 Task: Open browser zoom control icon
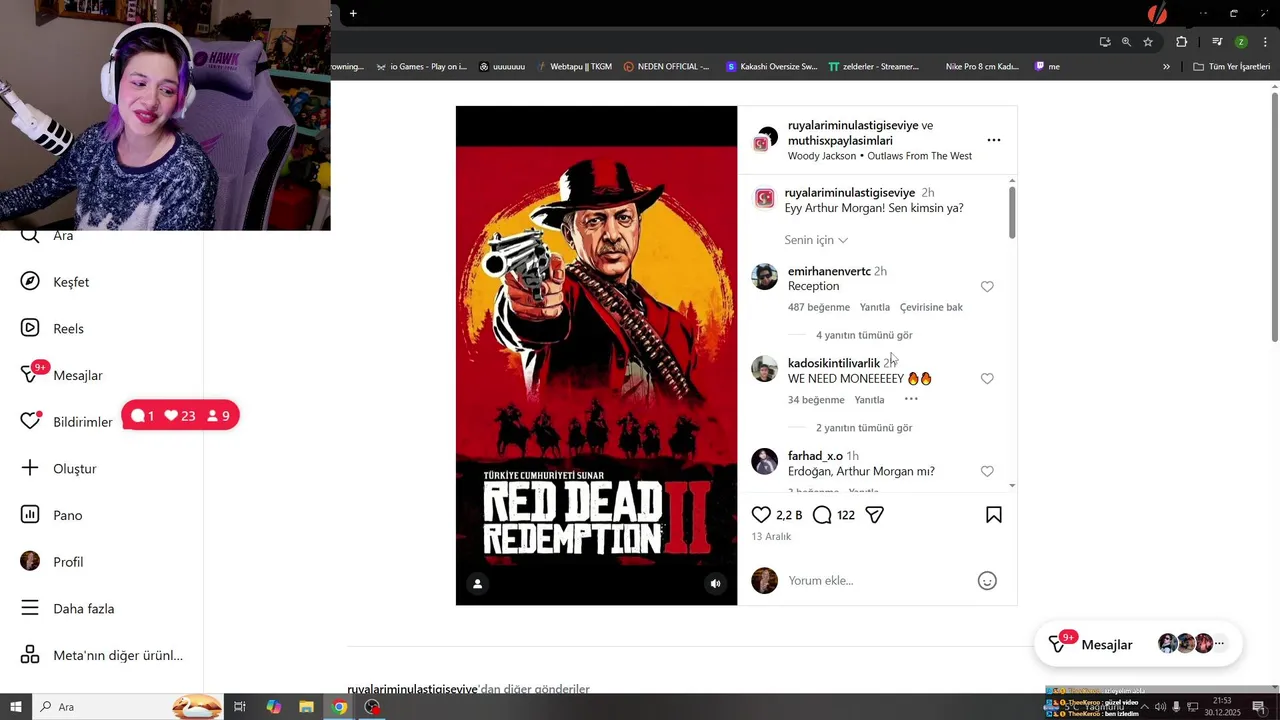1126,42
